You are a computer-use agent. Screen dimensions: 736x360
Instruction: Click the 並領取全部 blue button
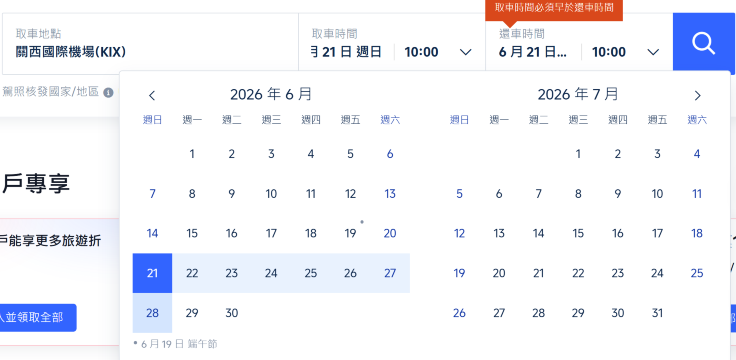pos(38,318)
